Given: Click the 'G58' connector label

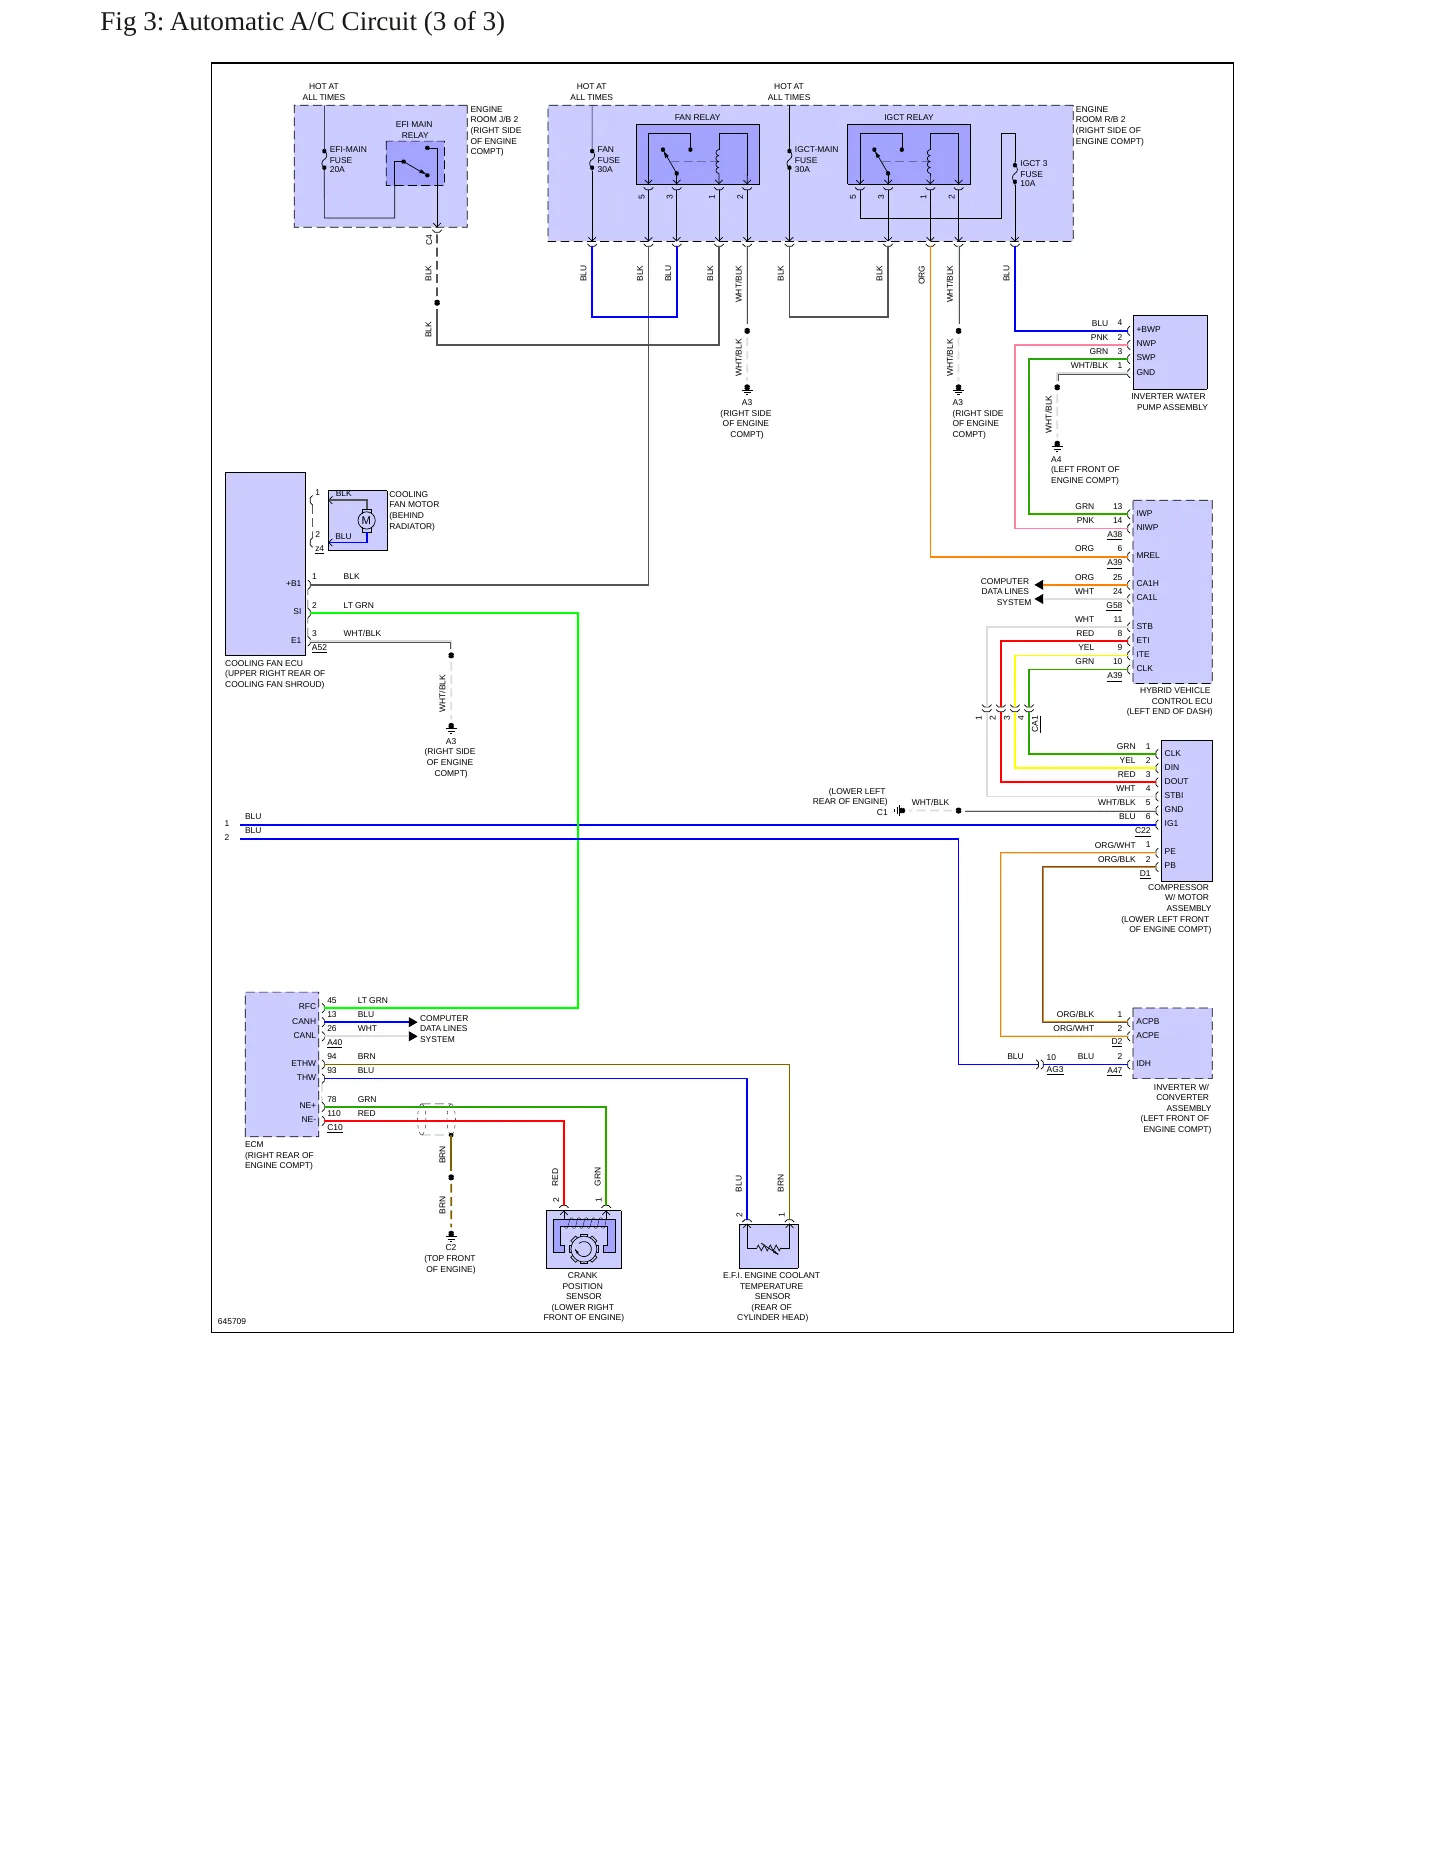Looking at the screenshot, I should click(1114, 605).
